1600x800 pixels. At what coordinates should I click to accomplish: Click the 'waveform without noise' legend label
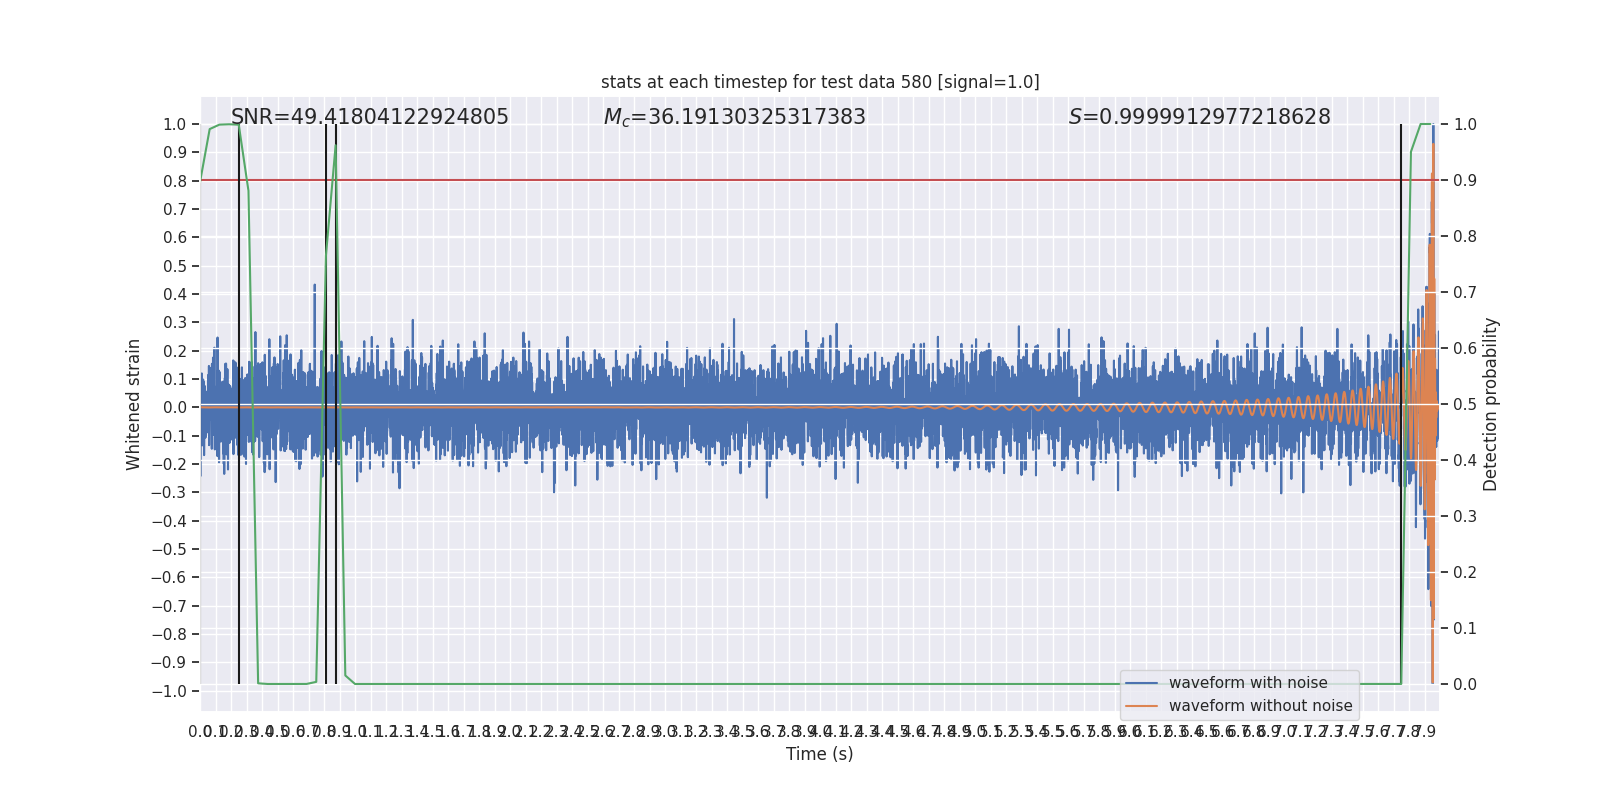1259,706
